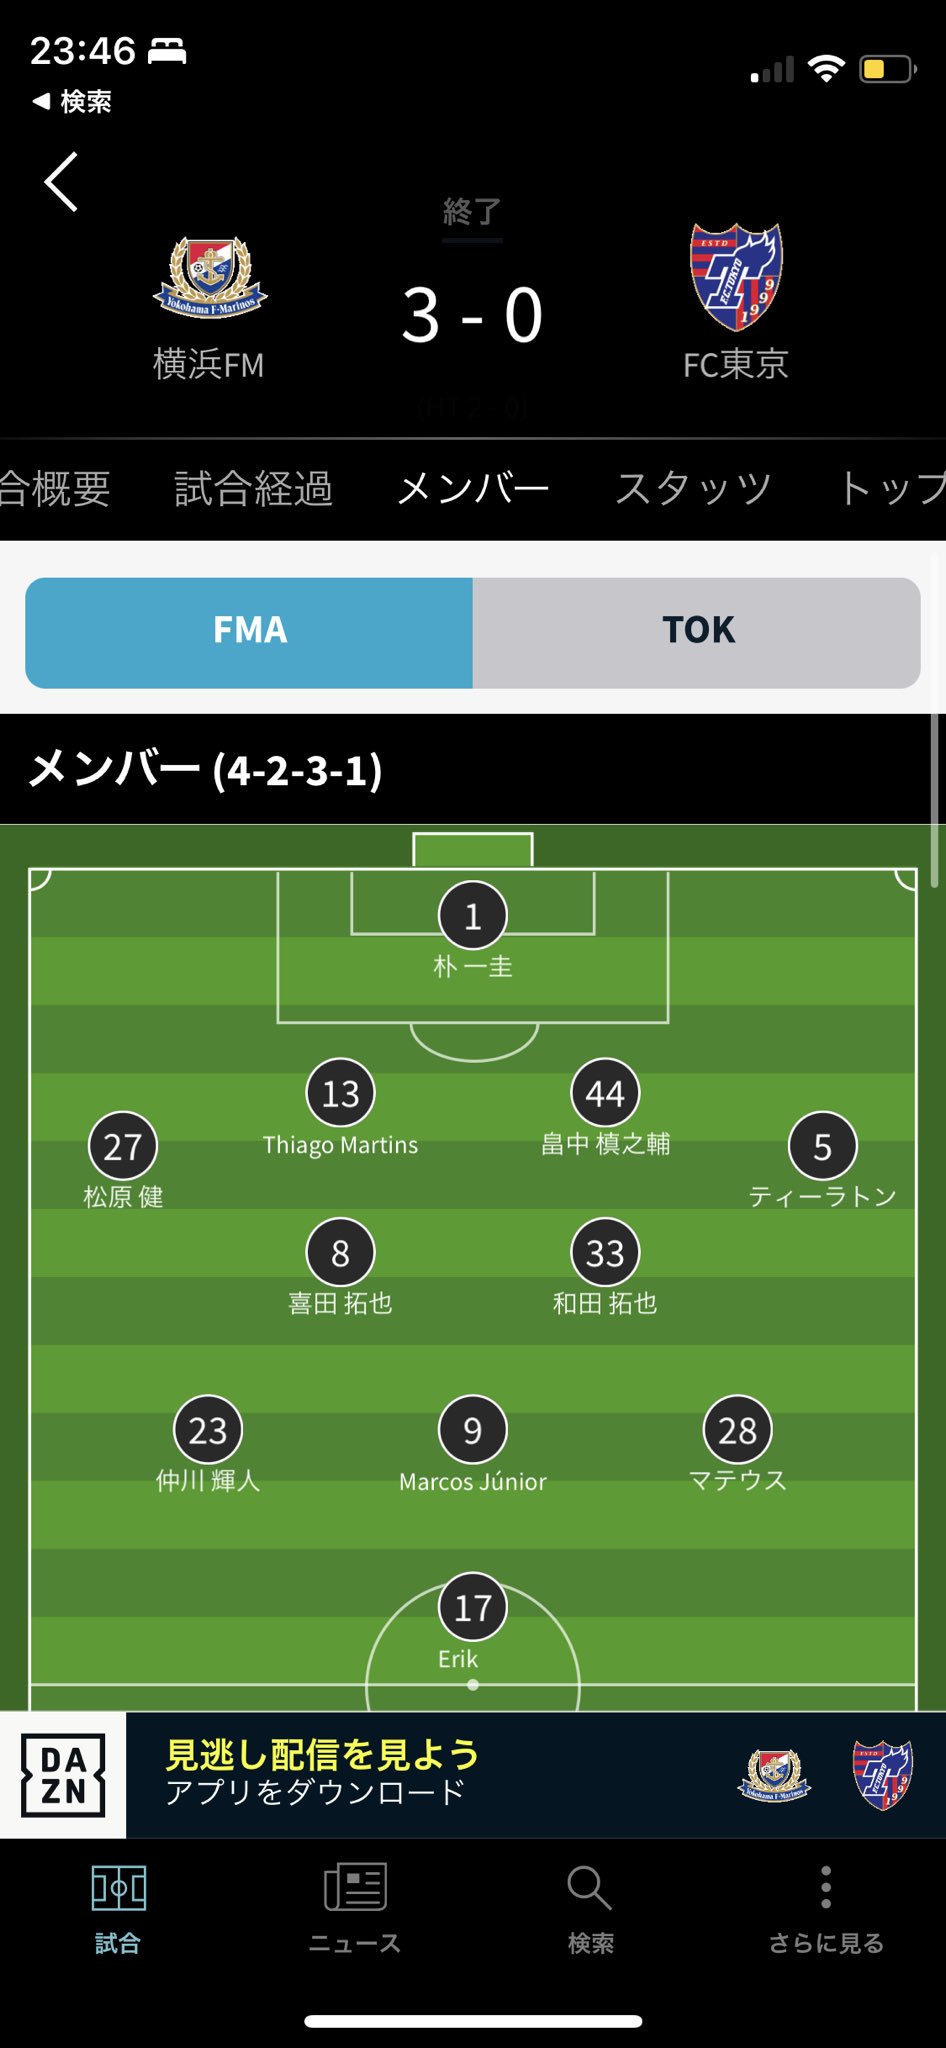Image resolution: width=946 pixels, height=2048 pixels.
Task: Select the スタッツ stats tab
Action: click(693, 489)
